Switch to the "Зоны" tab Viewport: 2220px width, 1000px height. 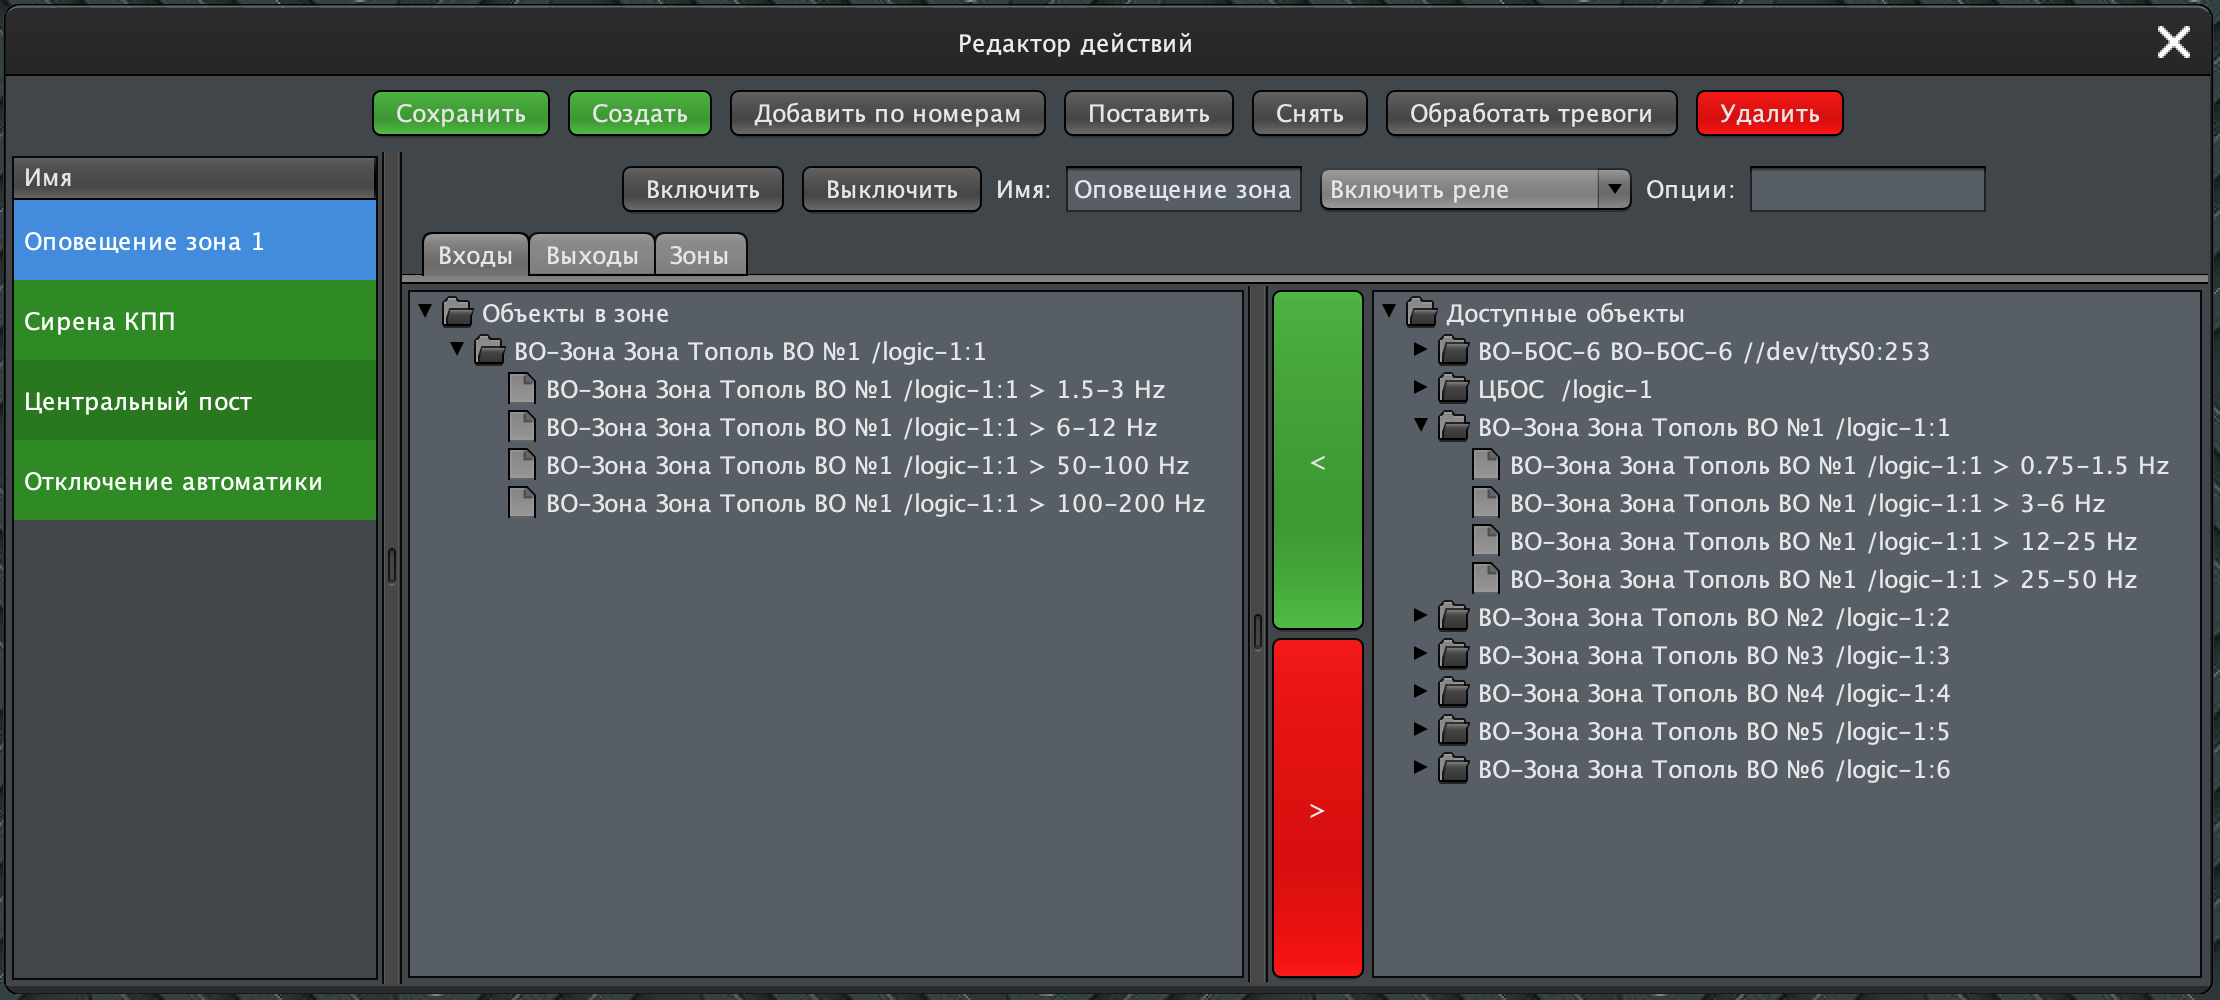700,255
